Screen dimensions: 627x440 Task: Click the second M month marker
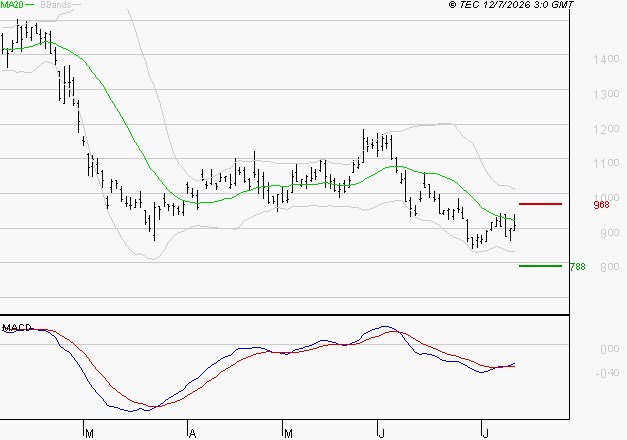[288, 434]
